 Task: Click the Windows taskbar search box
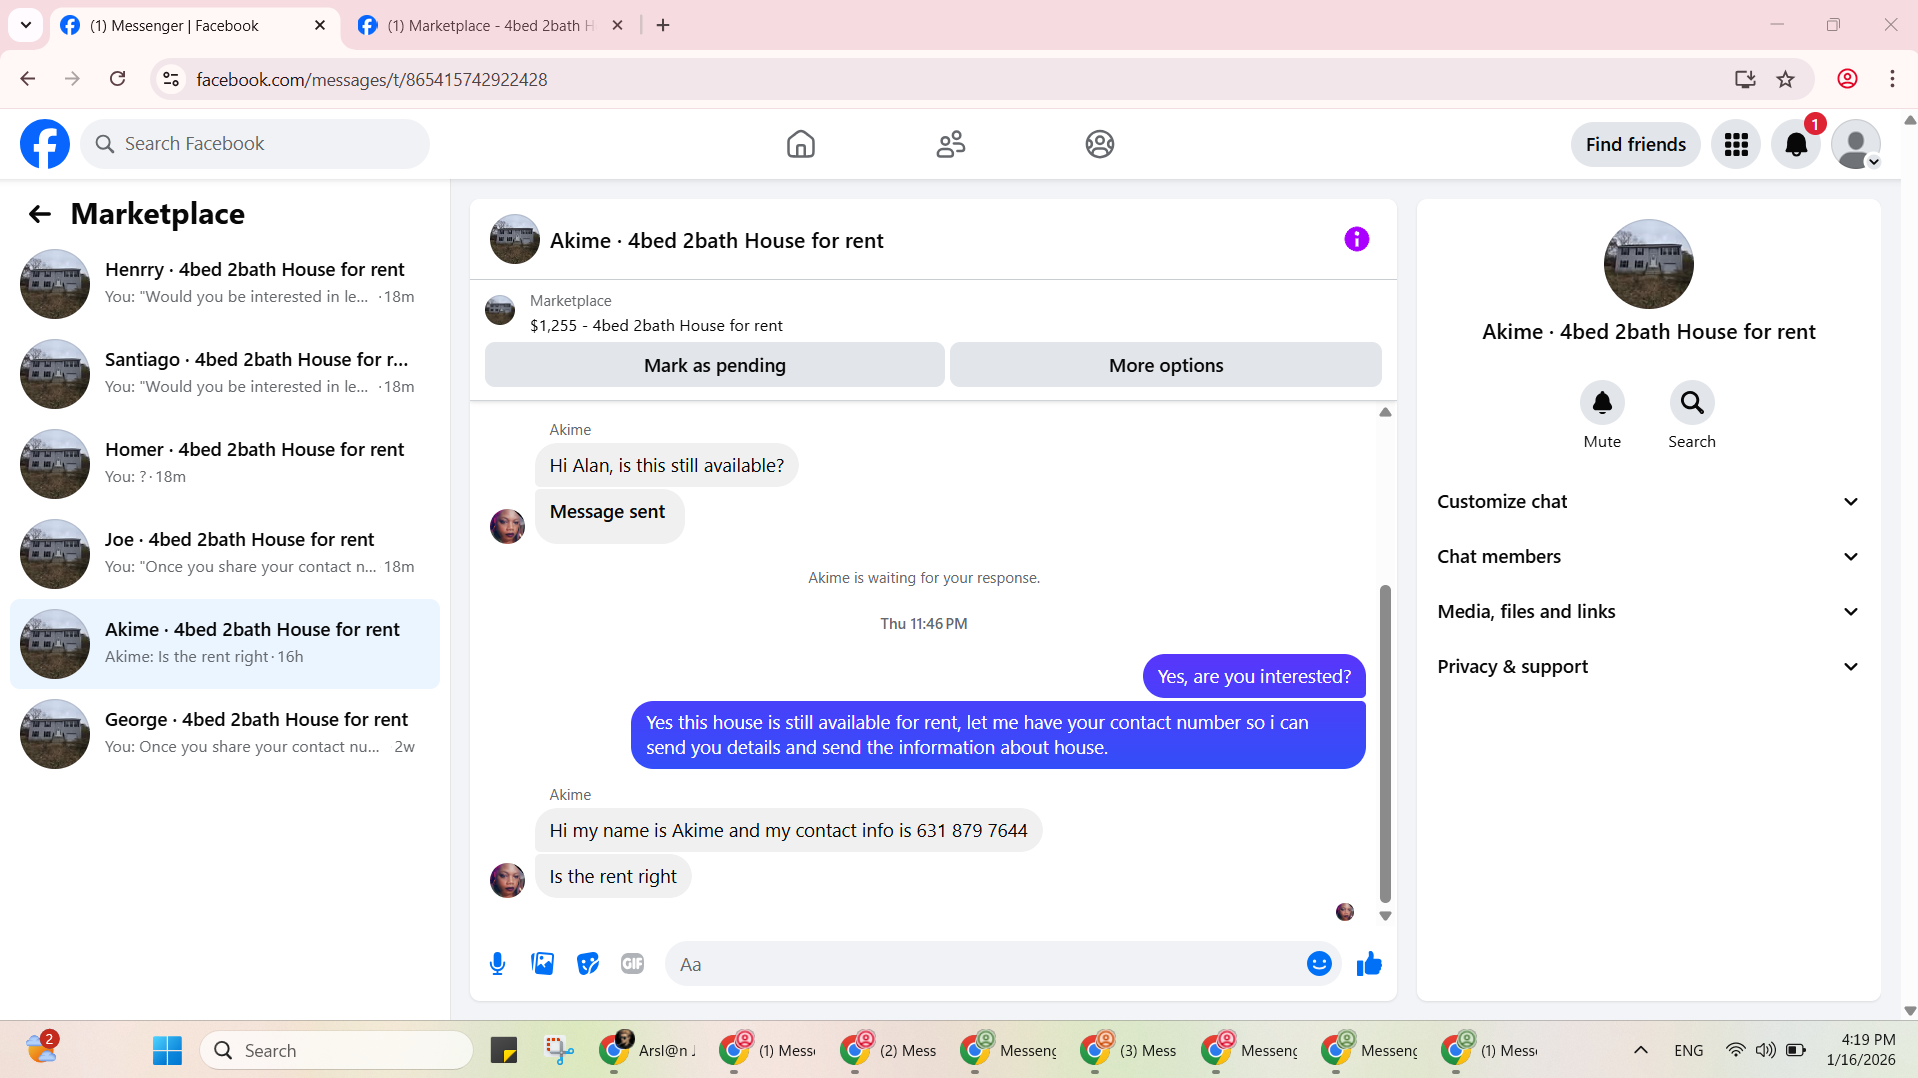click(x=336, y=1050)
